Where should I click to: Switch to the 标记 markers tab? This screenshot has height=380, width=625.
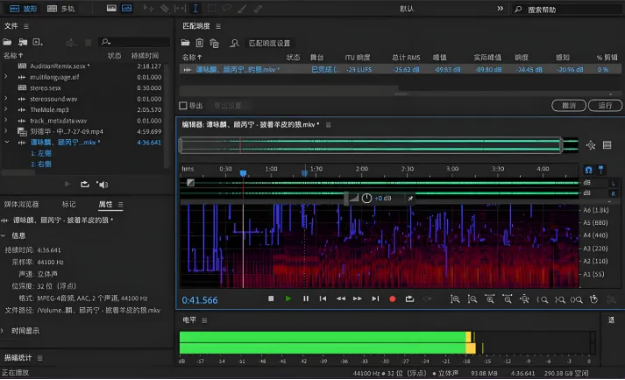tap(69, 204)
